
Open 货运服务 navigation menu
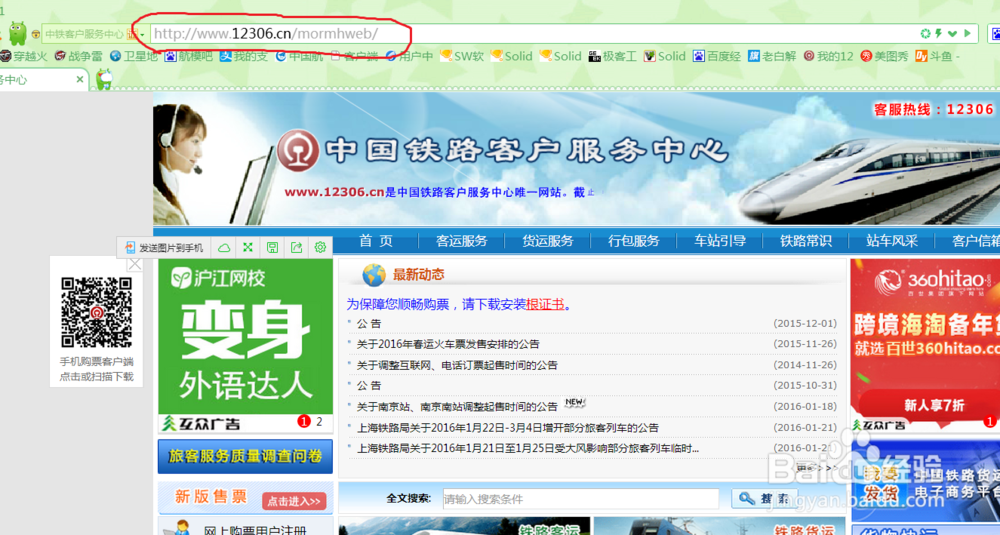tap(547, 241)
